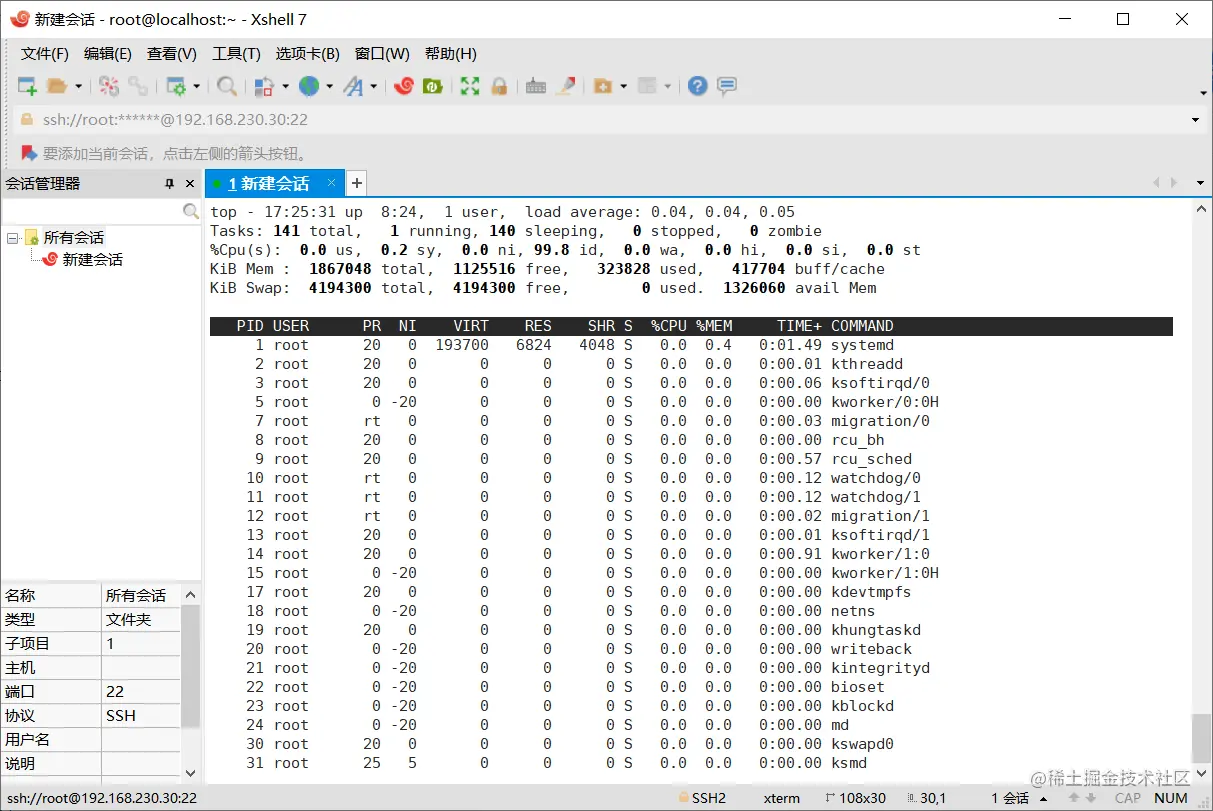Select 新建会话 session in tree
This screenshot has width=1213, height=811.
pyautogui.click(x=92, y=260)
